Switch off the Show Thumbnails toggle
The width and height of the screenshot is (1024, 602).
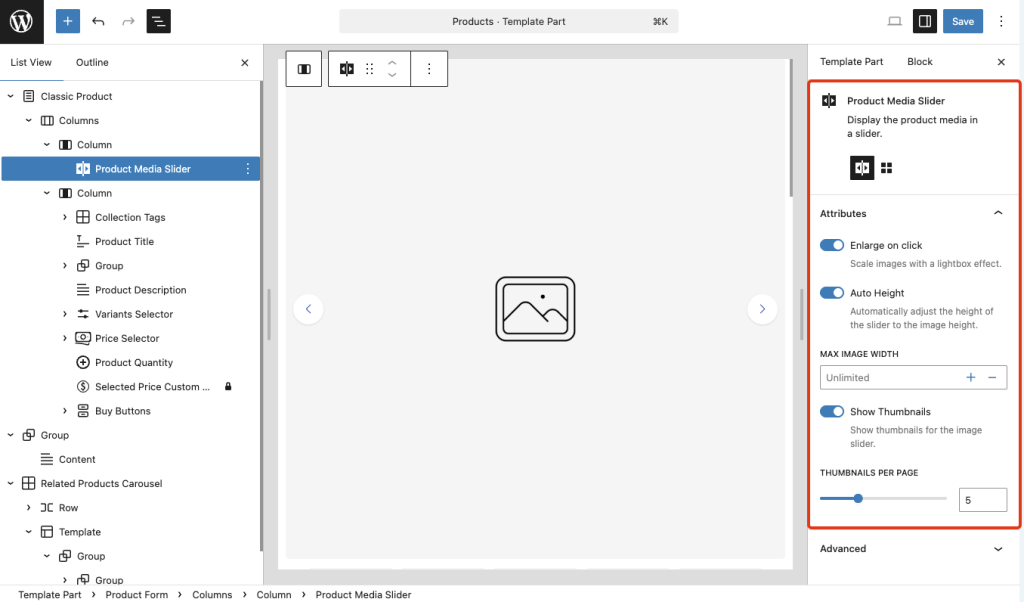tap(832, 412)
